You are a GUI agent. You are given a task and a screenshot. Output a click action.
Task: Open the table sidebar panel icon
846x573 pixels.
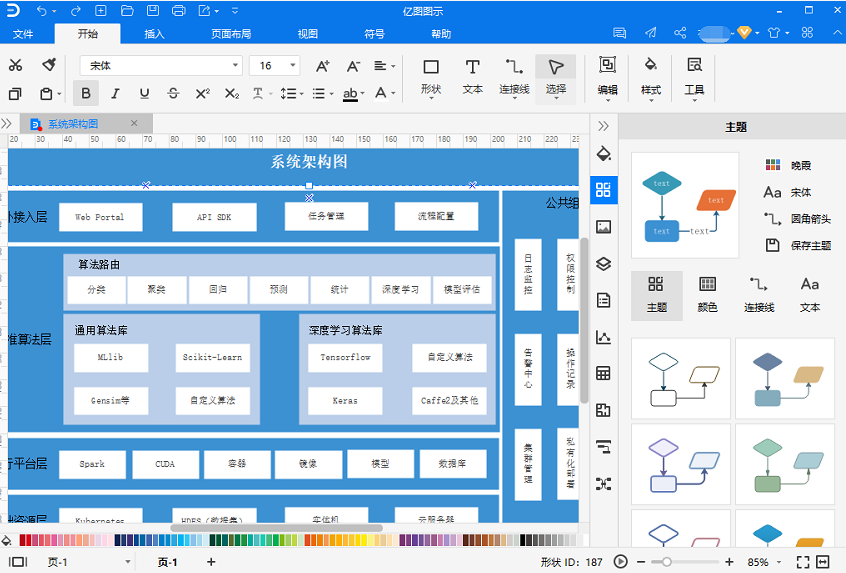point(603,373)
